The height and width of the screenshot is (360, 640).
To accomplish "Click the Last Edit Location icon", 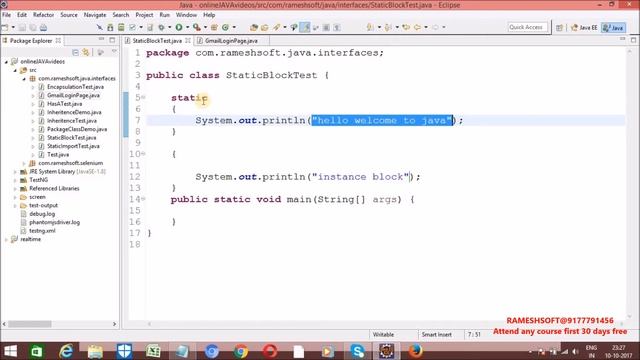I will 406,27.
